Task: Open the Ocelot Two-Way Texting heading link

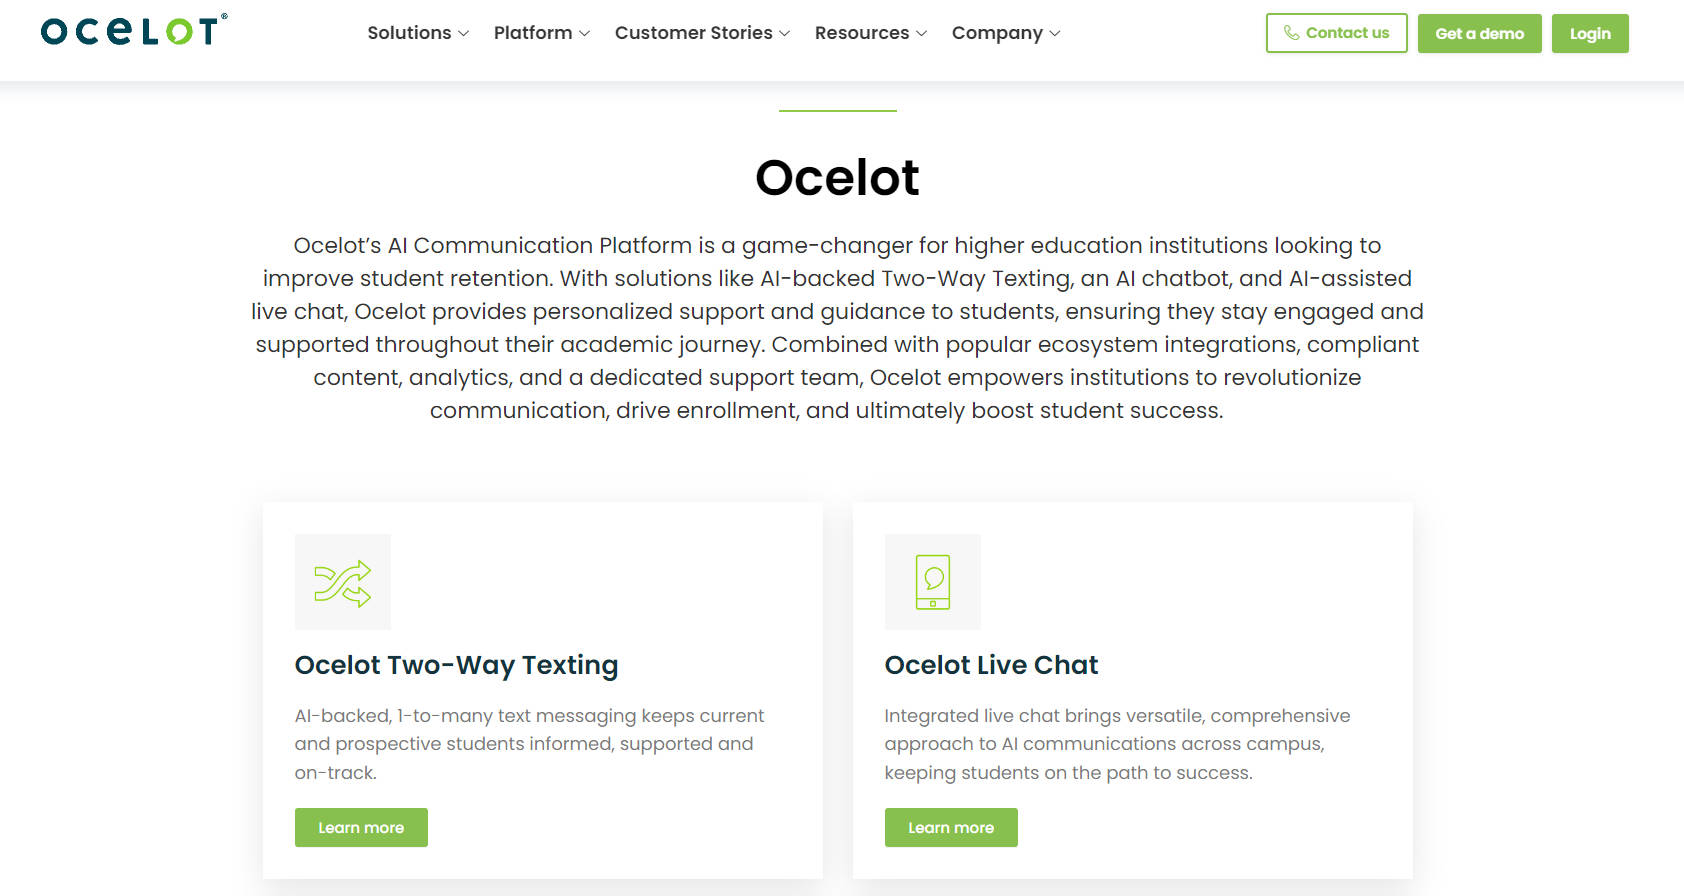Action: click(x=456, y=664)
